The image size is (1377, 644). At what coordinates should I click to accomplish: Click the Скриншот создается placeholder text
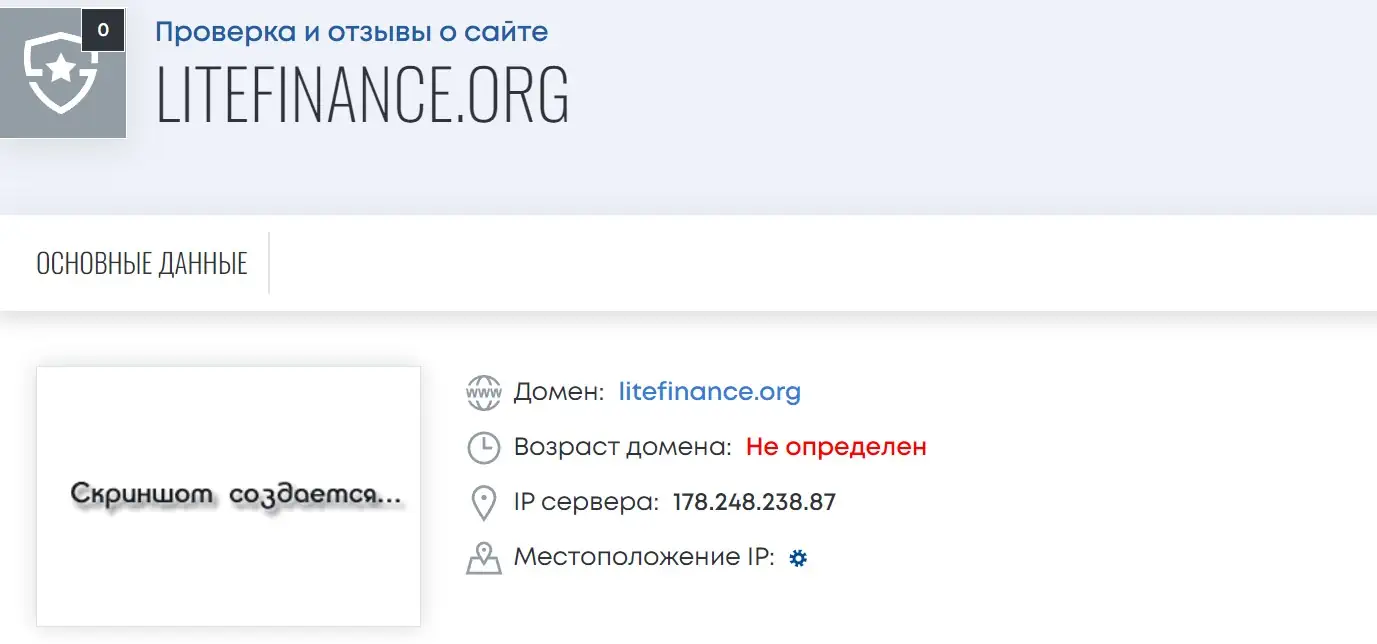237,495
